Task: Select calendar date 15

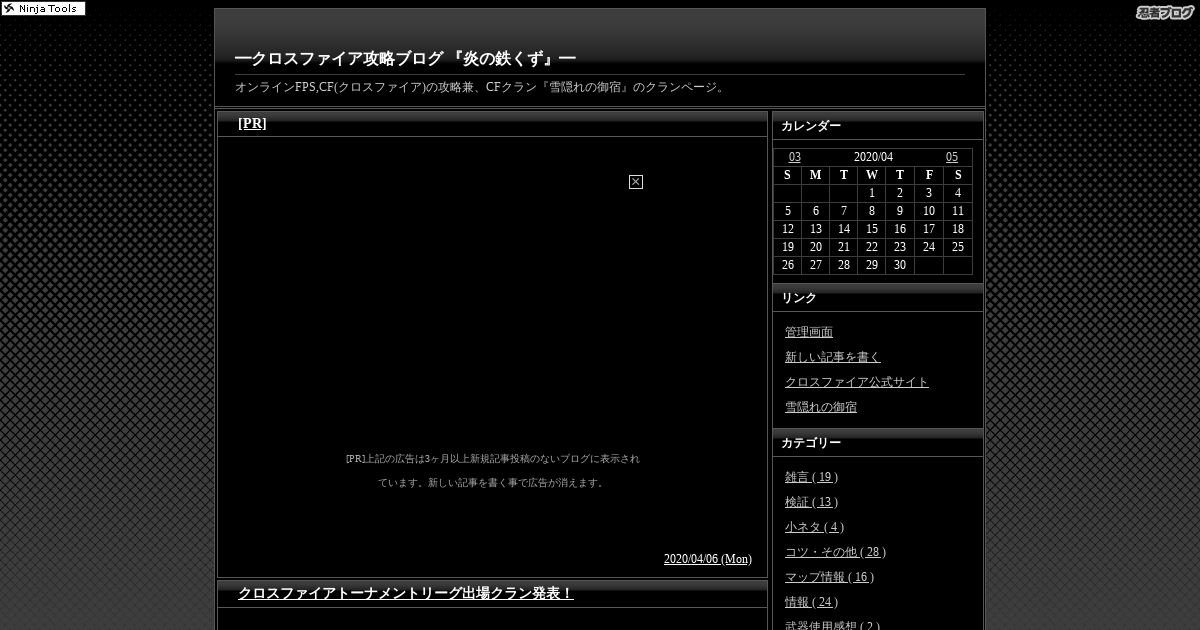Action: (871, 229)
